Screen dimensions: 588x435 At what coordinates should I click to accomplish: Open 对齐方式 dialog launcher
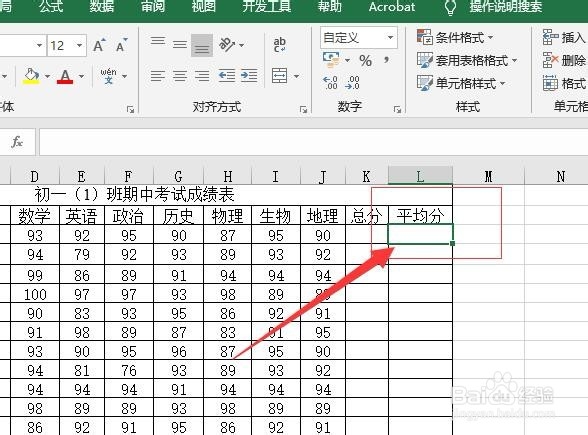pos(303,110)
